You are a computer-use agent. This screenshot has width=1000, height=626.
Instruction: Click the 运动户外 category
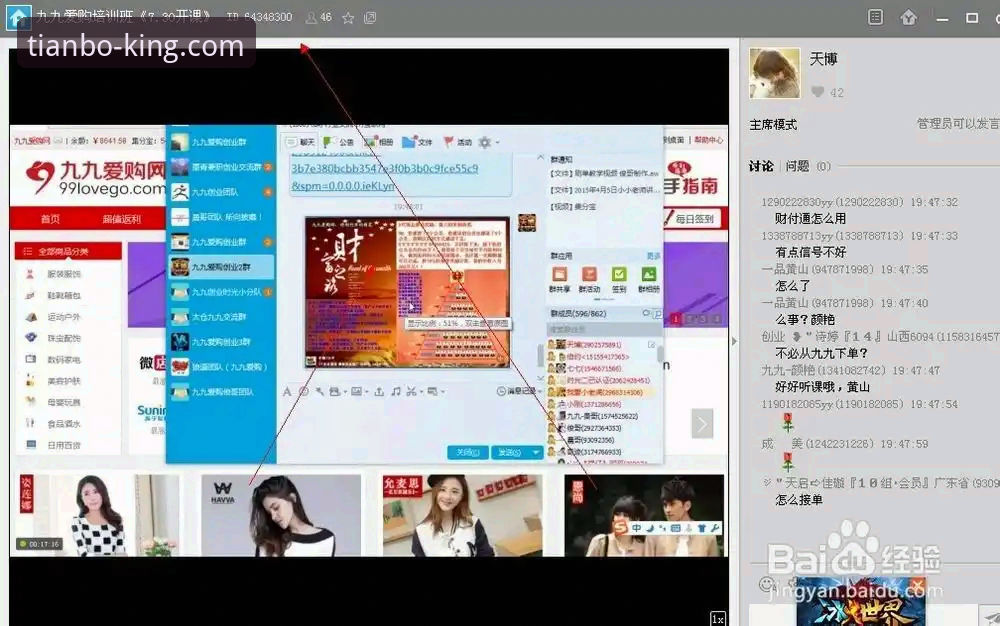click(64, 317)
